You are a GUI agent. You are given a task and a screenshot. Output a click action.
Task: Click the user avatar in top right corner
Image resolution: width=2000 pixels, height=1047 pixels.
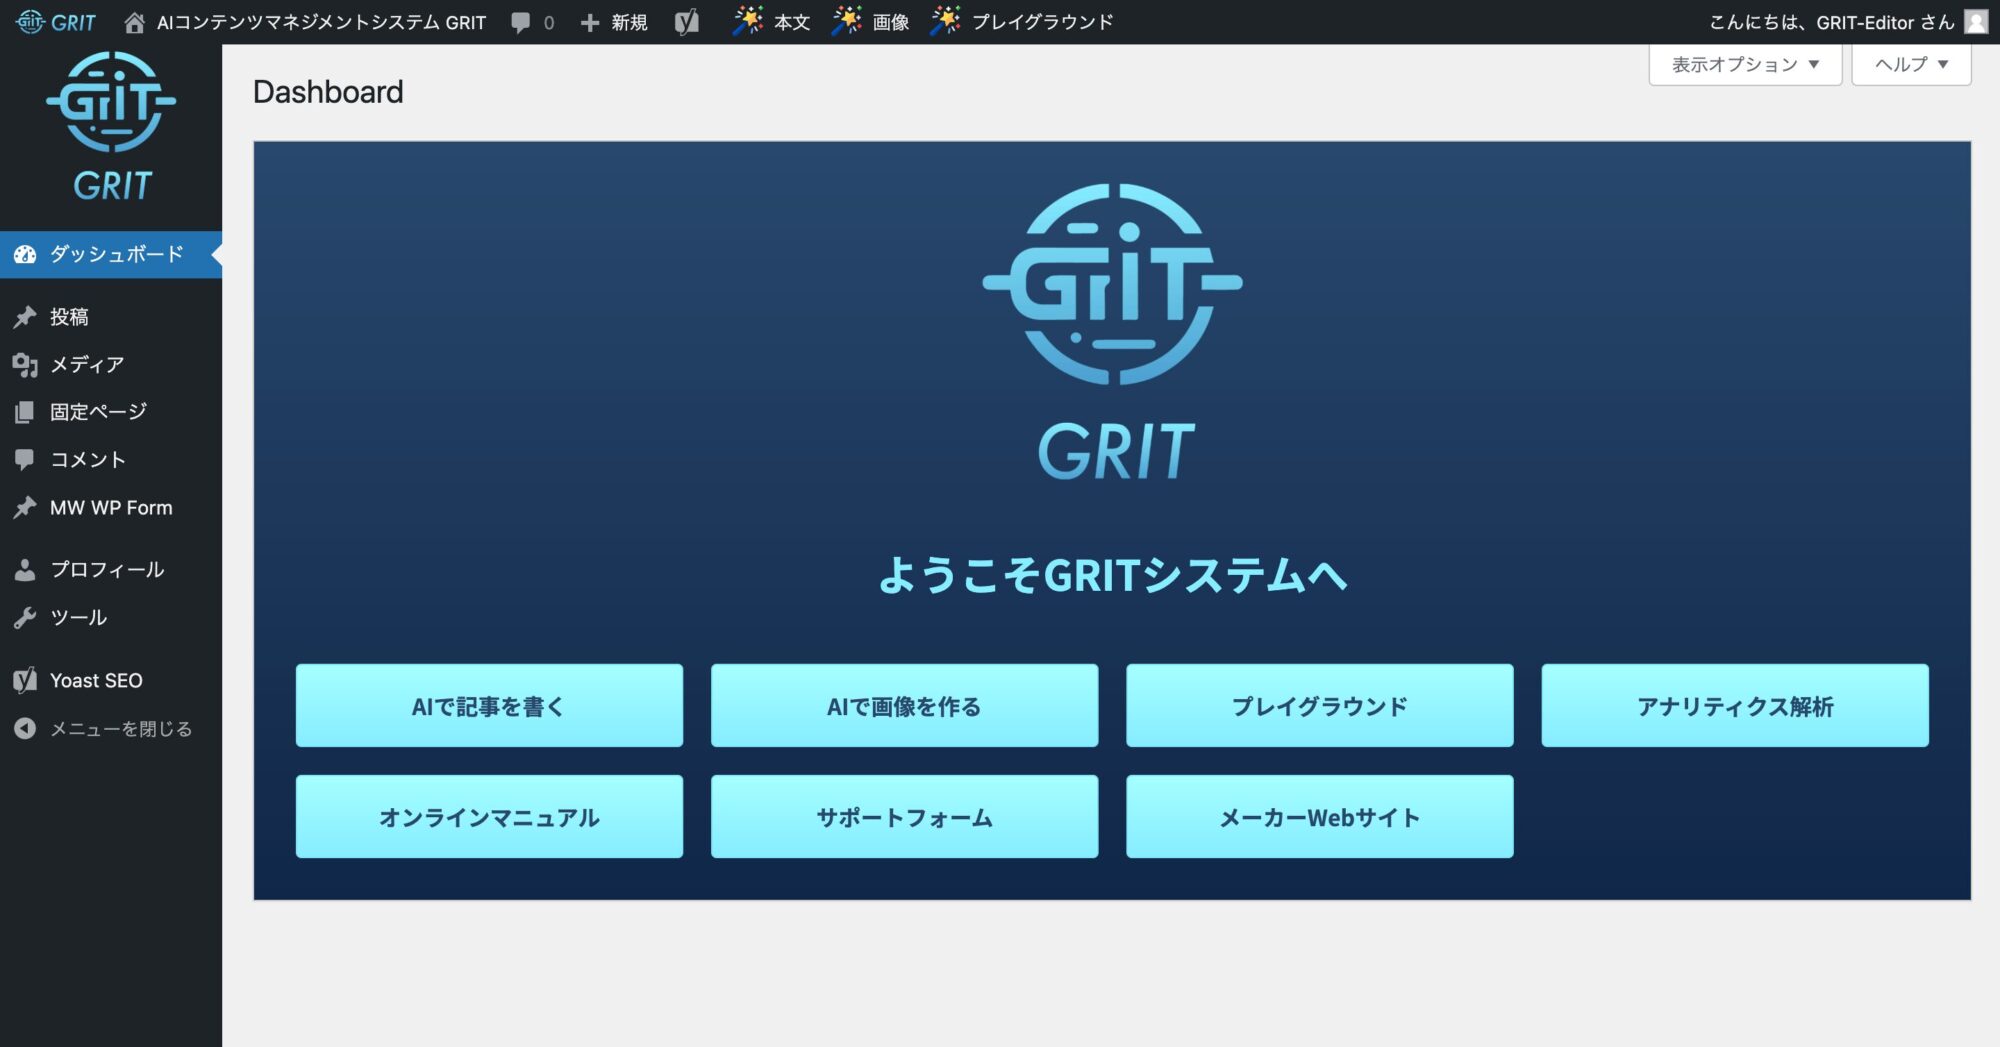pos(1976,22)
